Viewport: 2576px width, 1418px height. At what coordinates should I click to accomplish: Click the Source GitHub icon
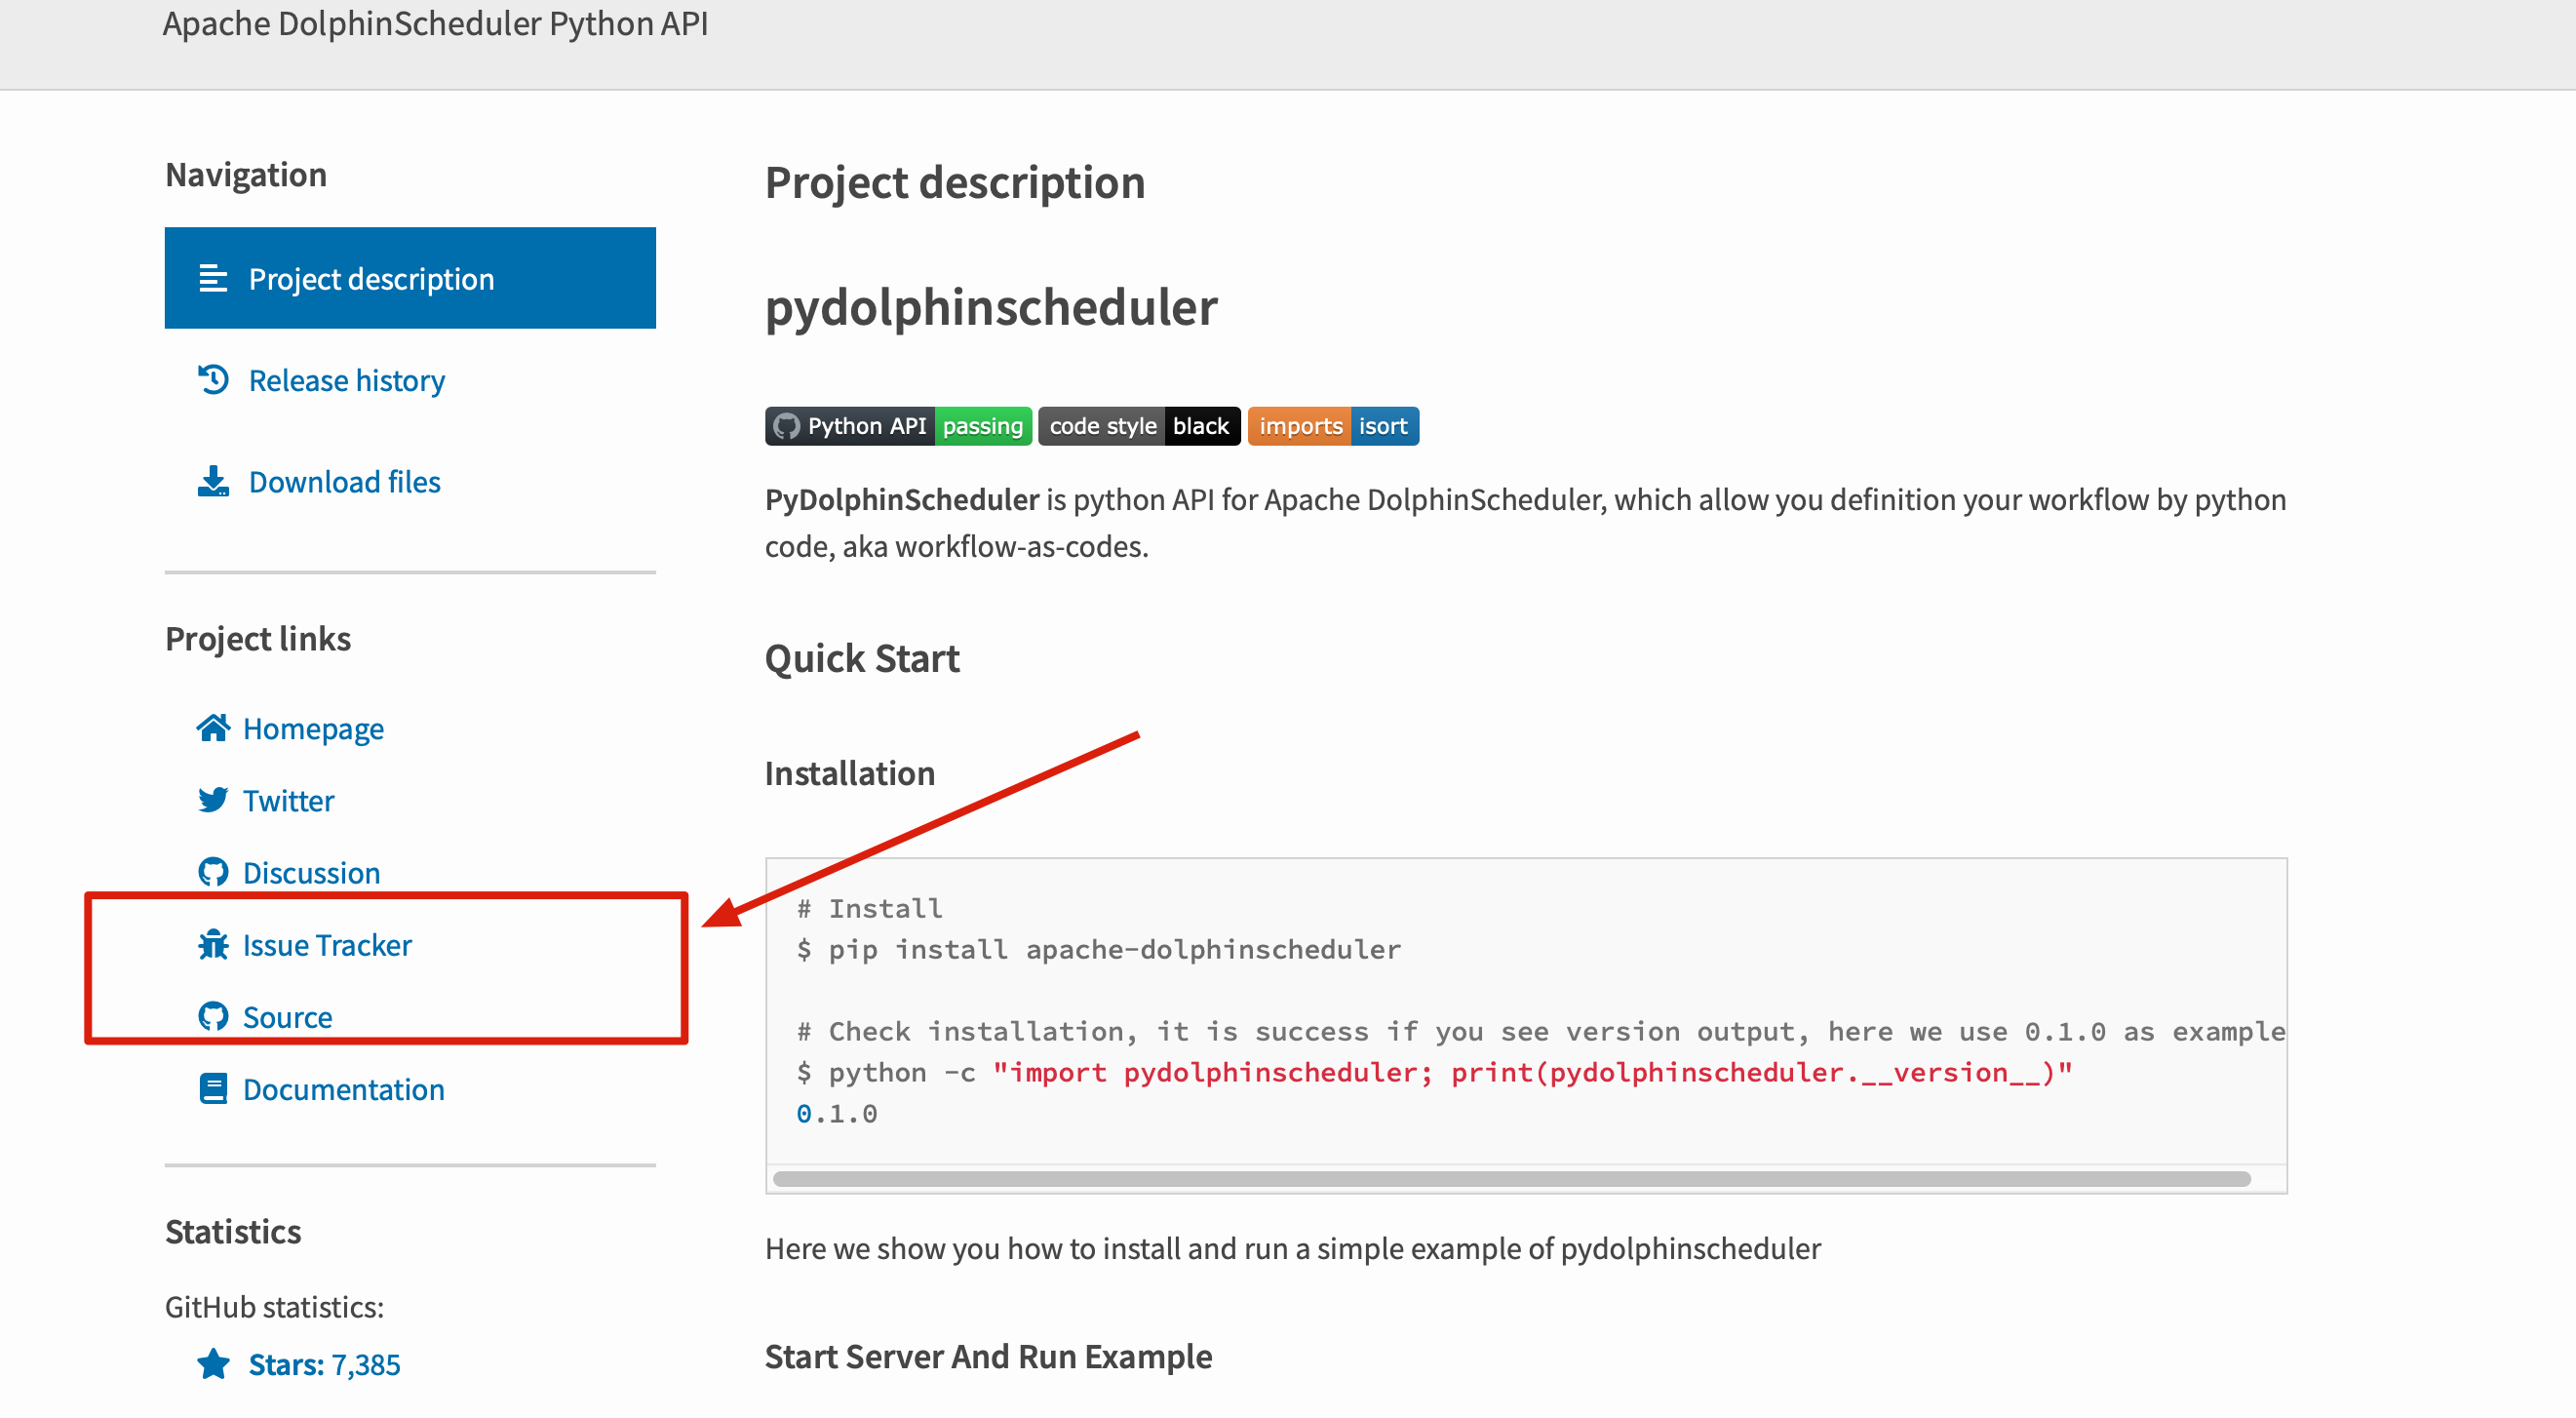pos(213,1016)
